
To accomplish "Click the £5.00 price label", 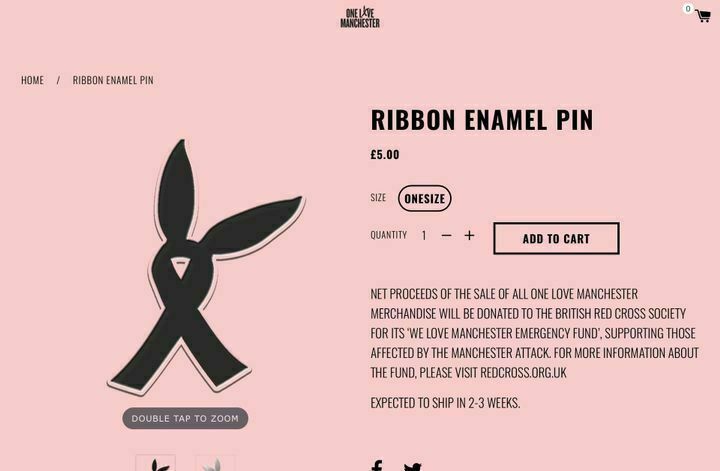I will [x=385, y=154].
